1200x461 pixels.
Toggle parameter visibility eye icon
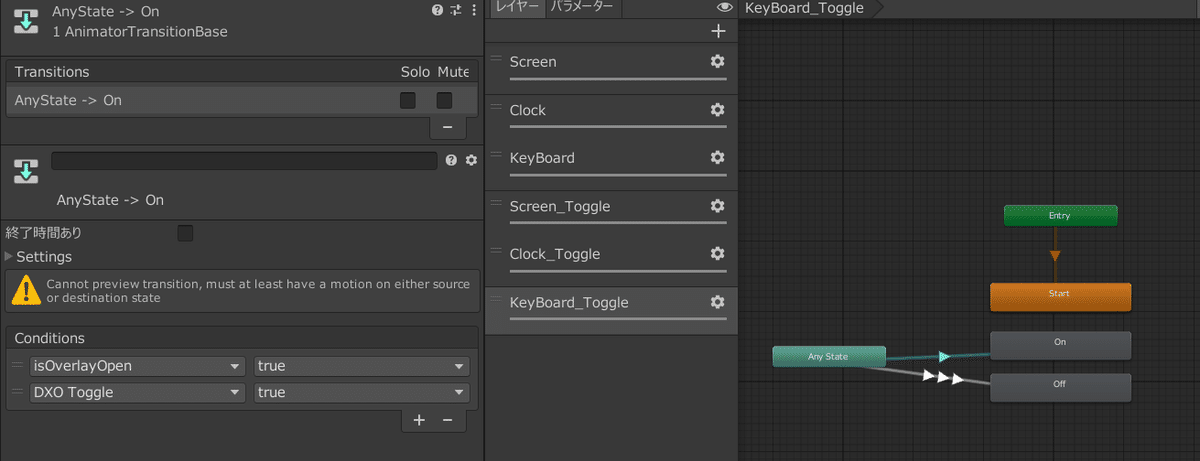pos(725,8)
